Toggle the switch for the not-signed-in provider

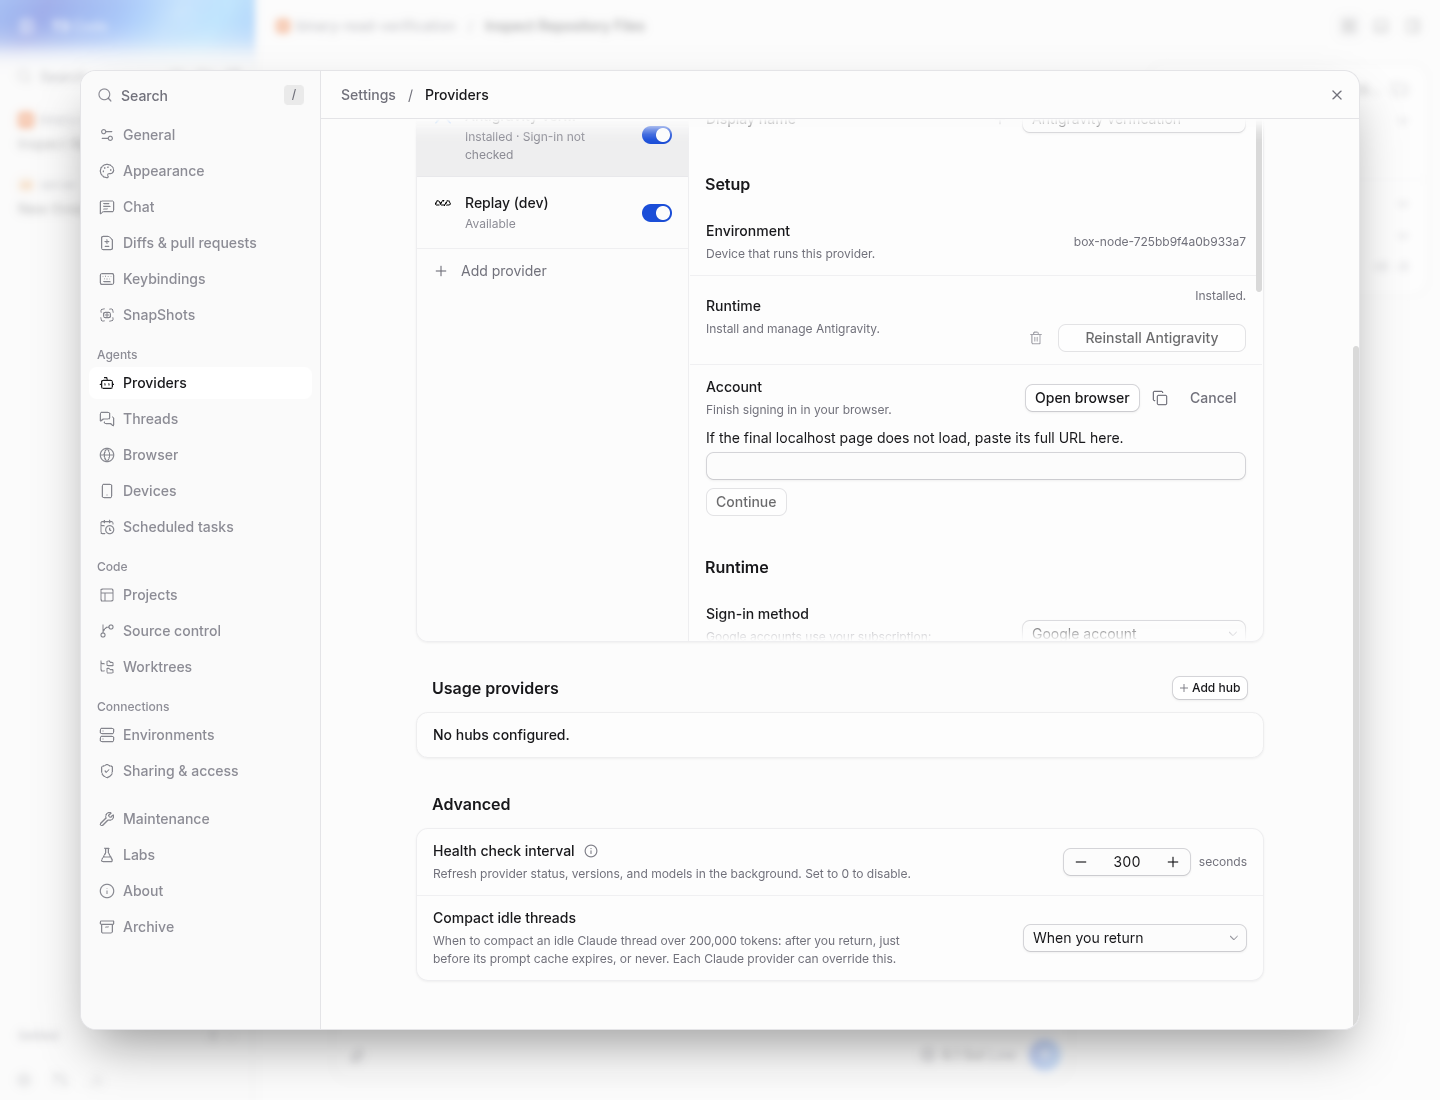[x=657, y=135]
